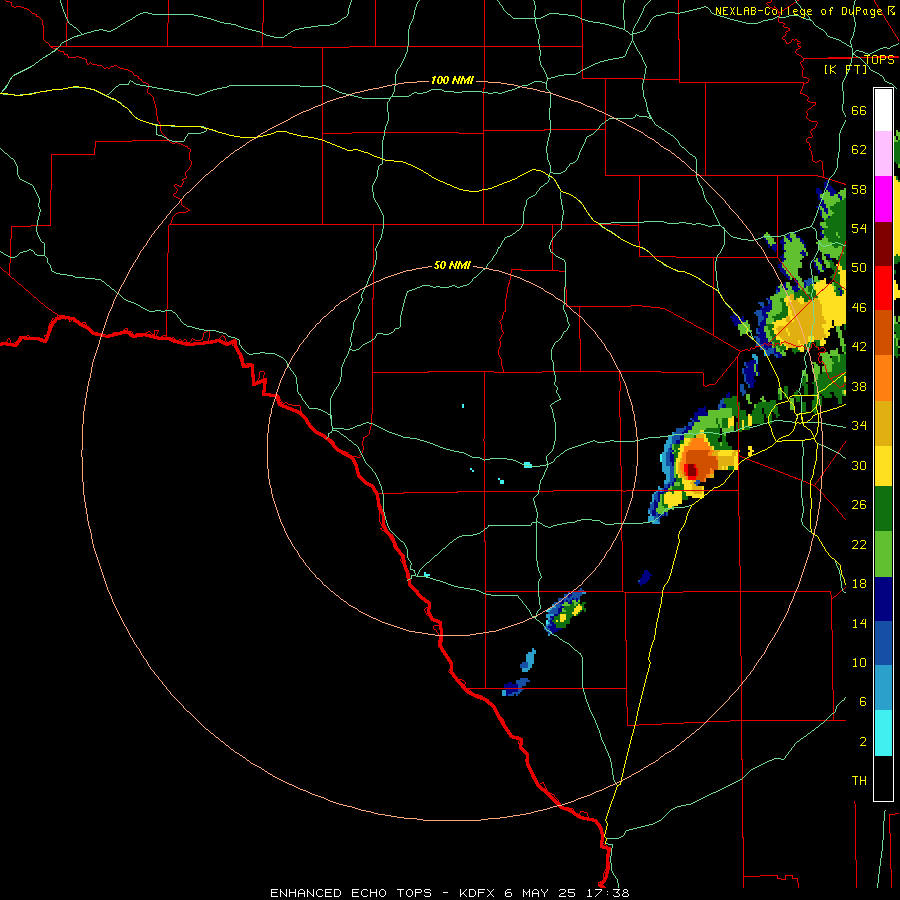Image resolution: width=900 pixels, height=900 pixels.
Task: Select the white legend color swatch
Action: coord(883,110)
